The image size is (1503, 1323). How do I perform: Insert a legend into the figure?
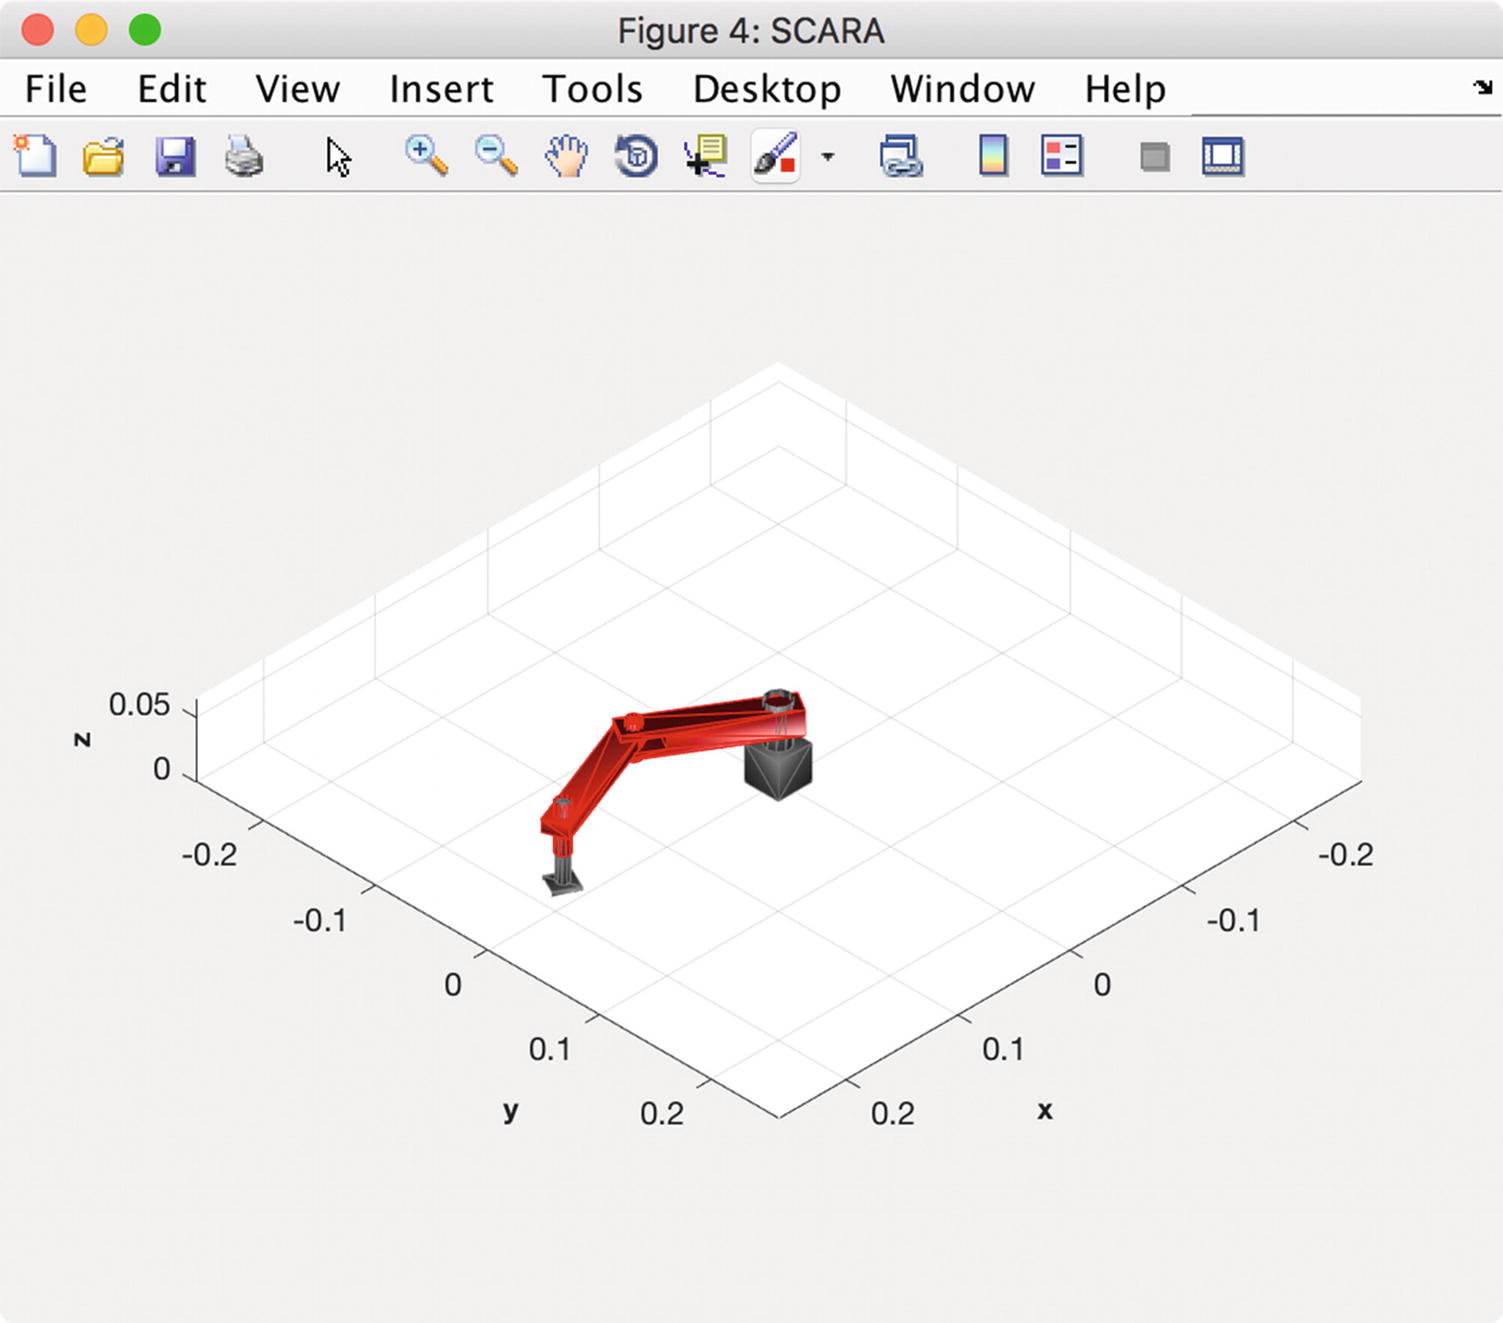1060,156
